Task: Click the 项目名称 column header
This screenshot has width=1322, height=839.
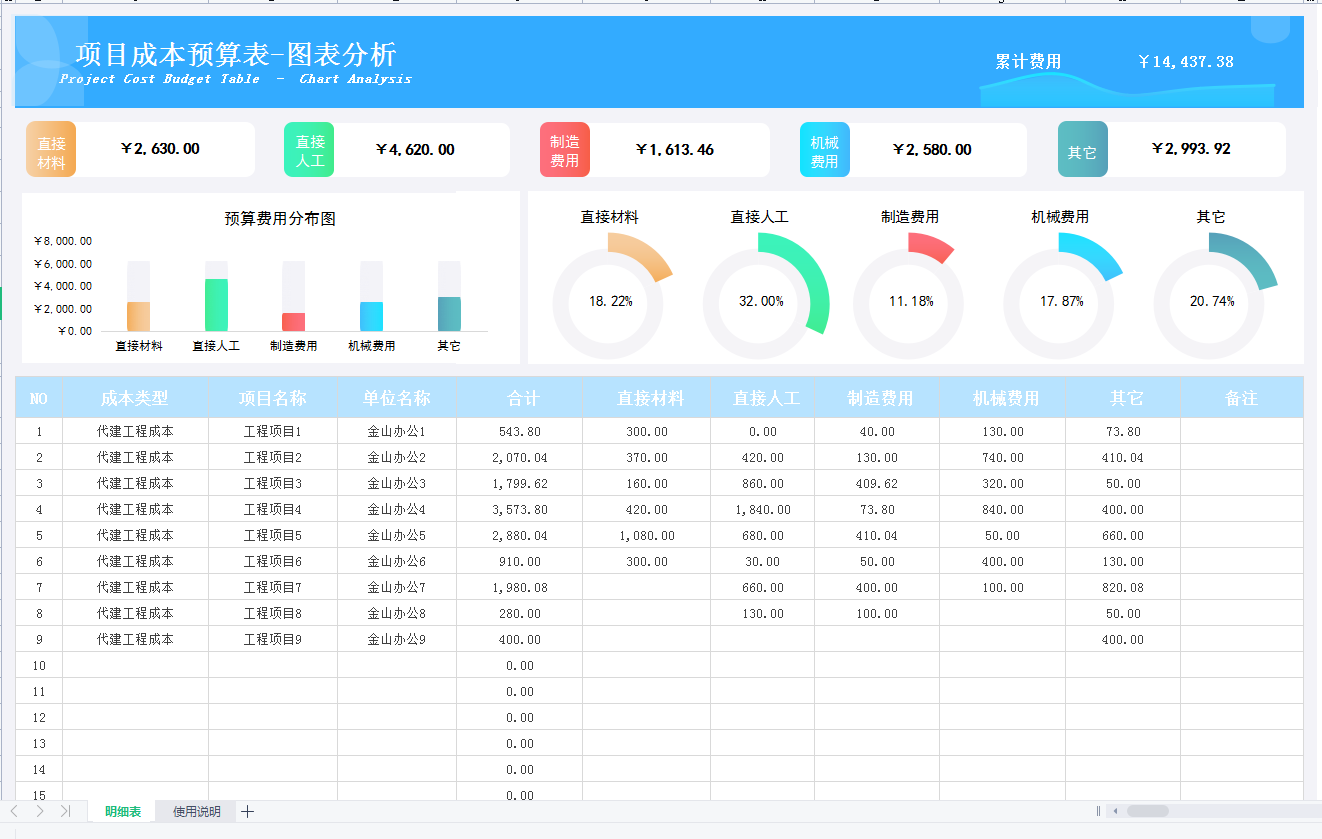Action: 273,398
